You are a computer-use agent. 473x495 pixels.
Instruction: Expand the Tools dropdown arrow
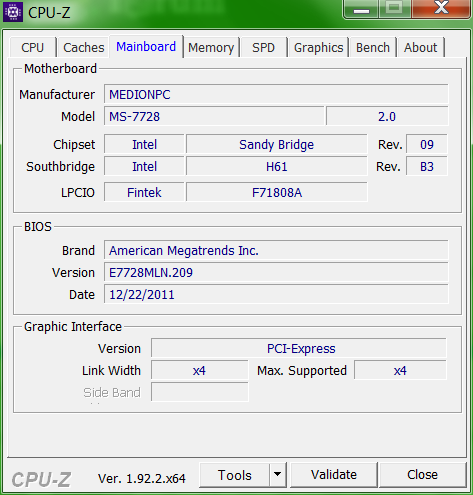pos(277,475)
